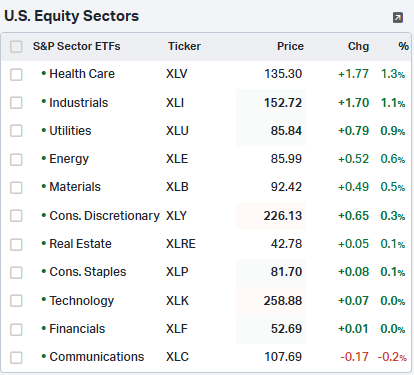Check the select-all box in the header row
Viewport: 414px width, 375px height.
pyautogui.click(x=16, y=47)
